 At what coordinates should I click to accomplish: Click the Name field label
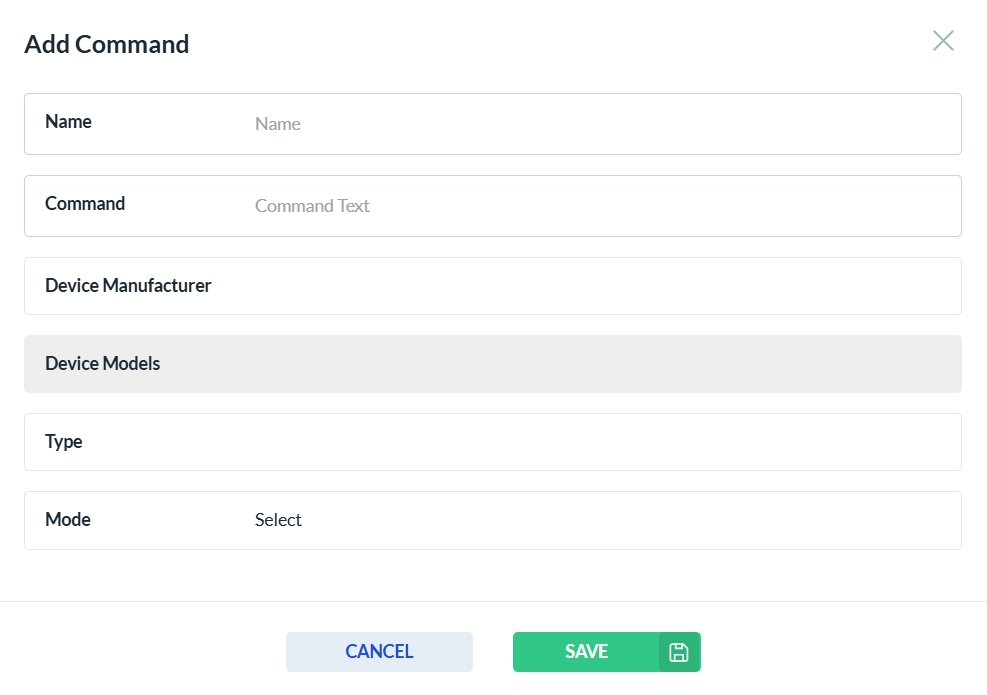(68, 122)
